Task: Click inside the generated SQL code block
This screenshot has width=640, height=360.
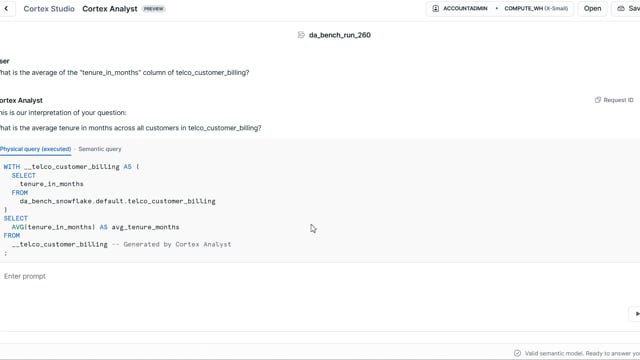Action: coord(320,210)
